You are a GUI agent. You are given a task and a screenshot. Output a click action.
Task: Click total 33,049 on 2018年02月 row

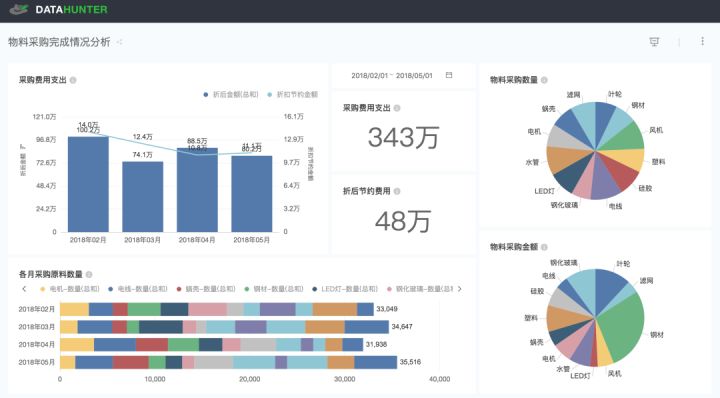point(387,309)
